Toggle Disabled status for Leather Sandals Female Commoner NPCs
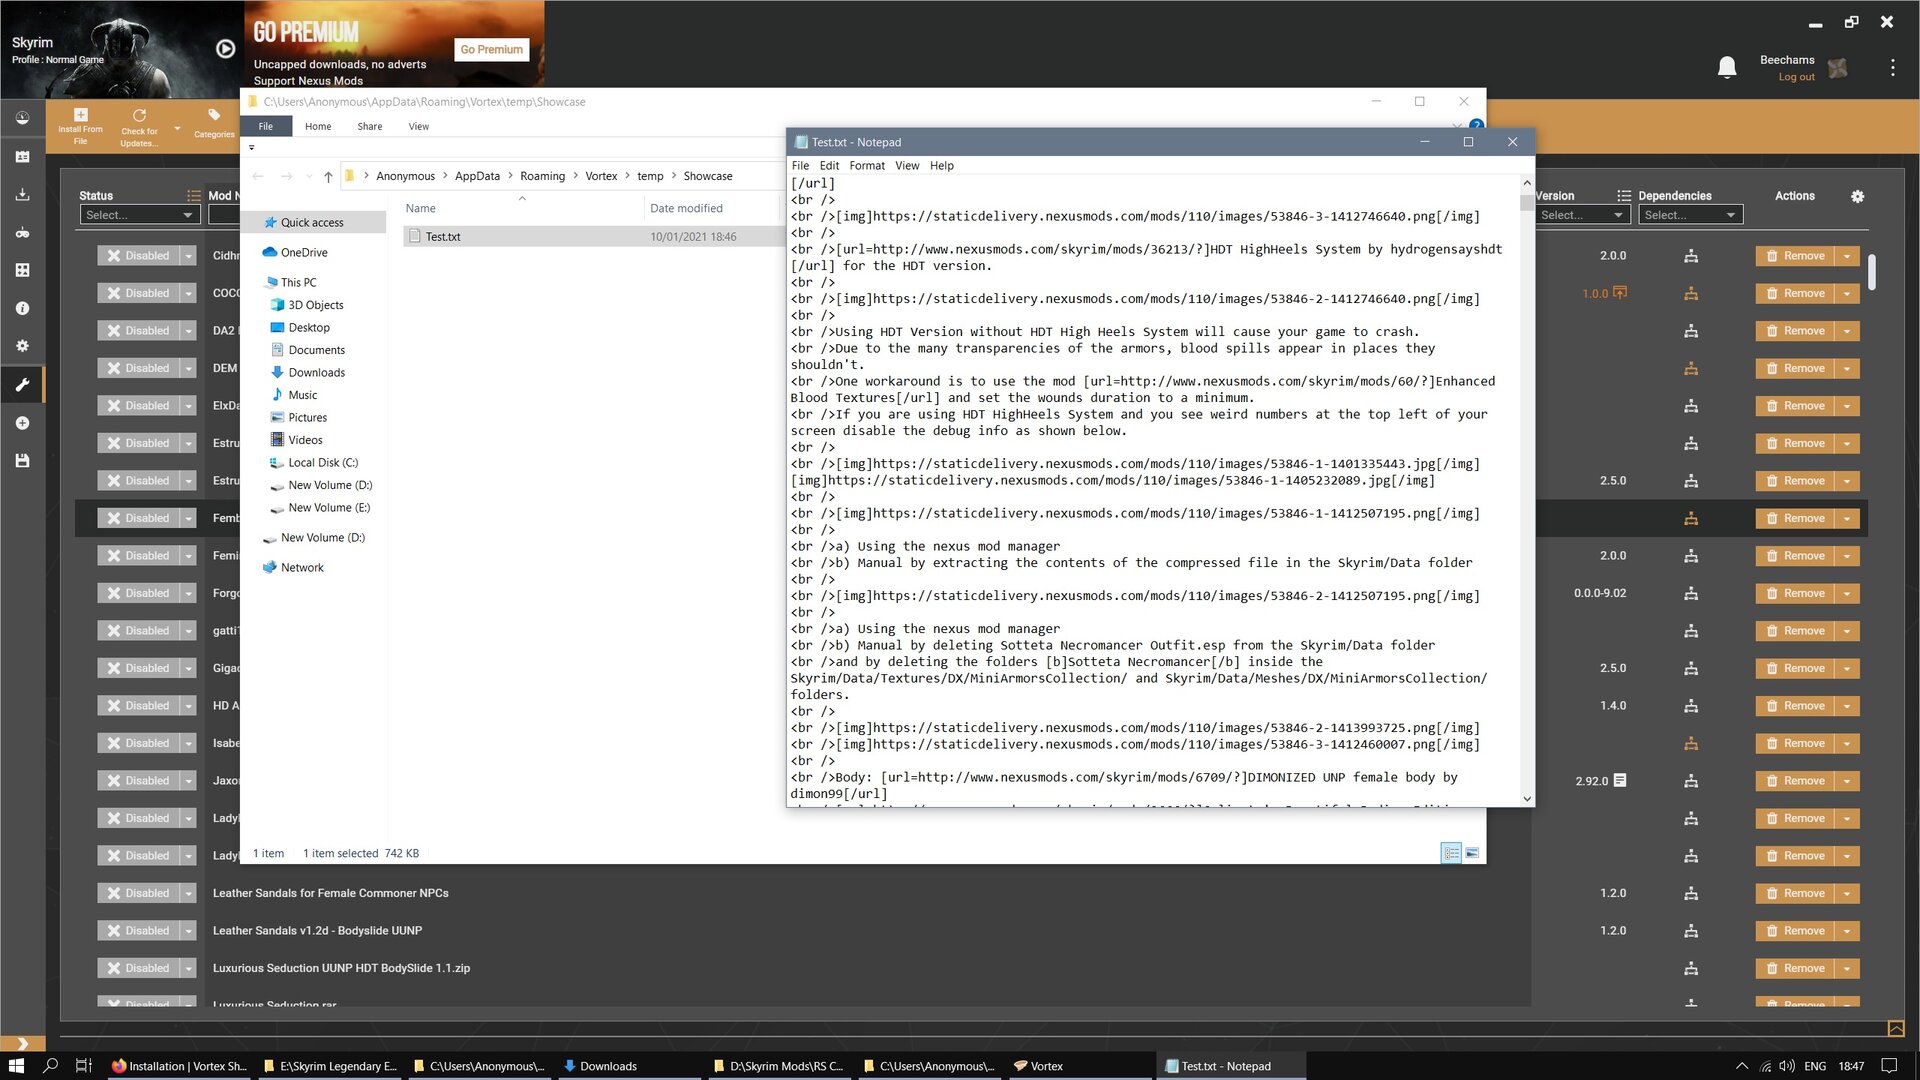Screen dimensions: 1920x1080 (138, 893)
